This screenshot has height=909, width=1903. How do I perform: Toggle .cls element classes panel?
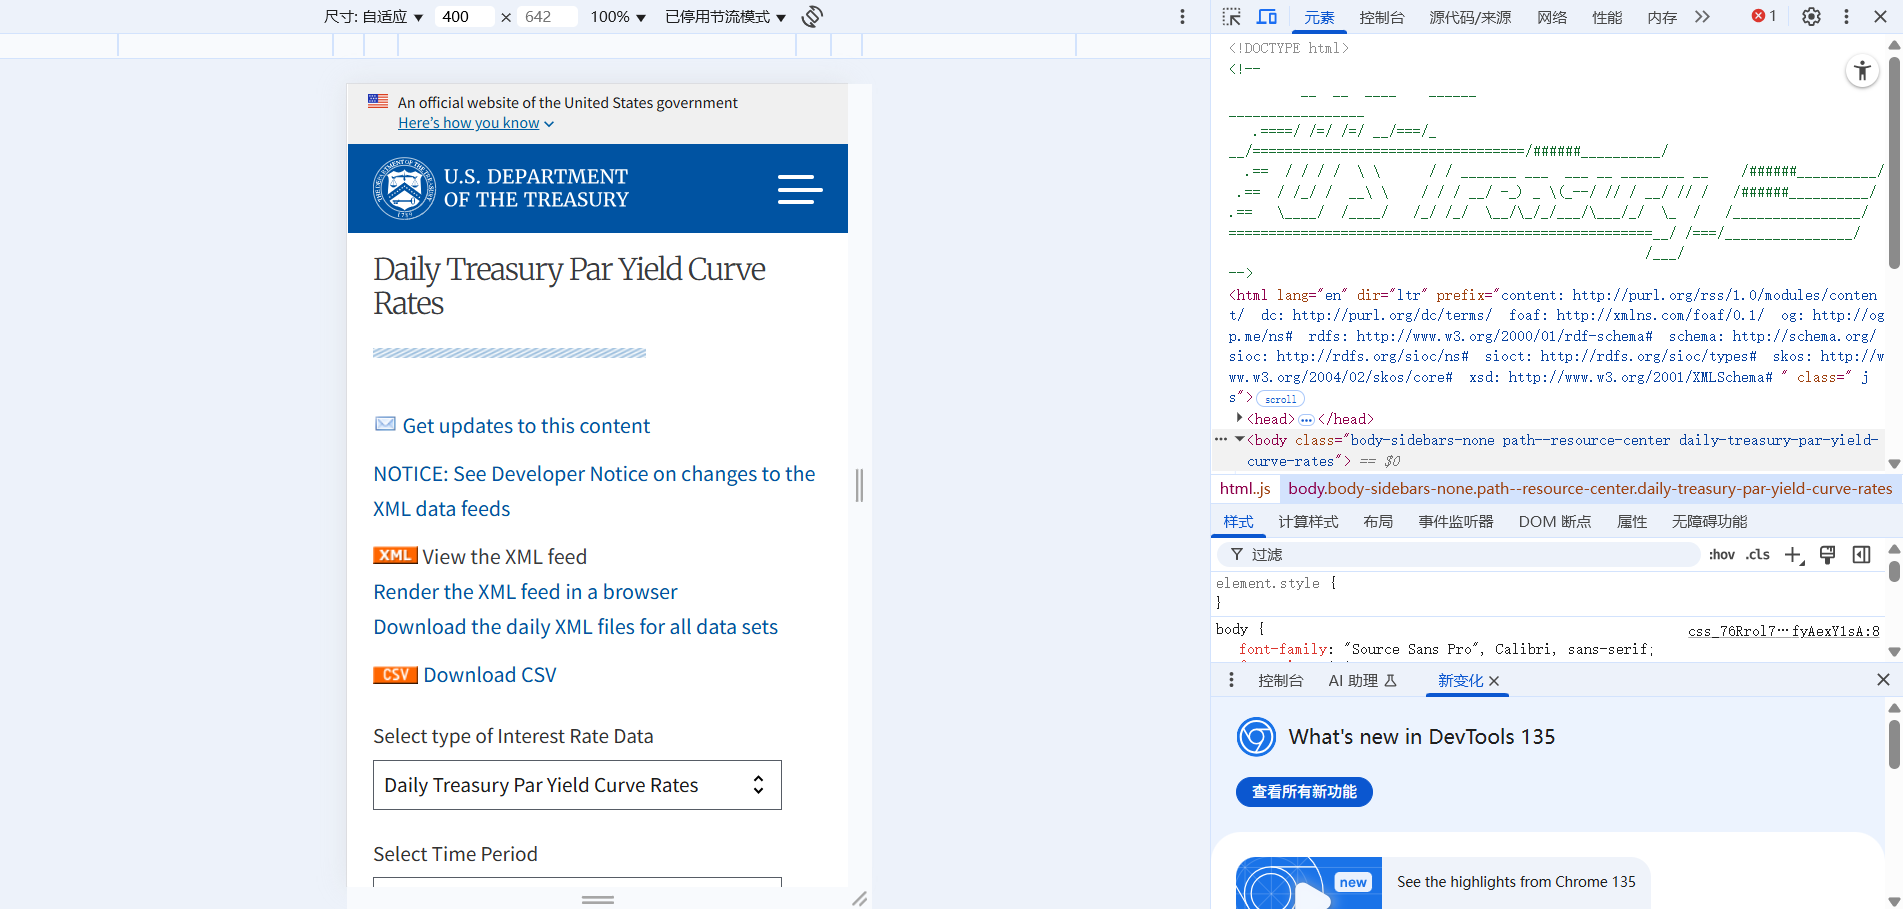[1758, 555]
